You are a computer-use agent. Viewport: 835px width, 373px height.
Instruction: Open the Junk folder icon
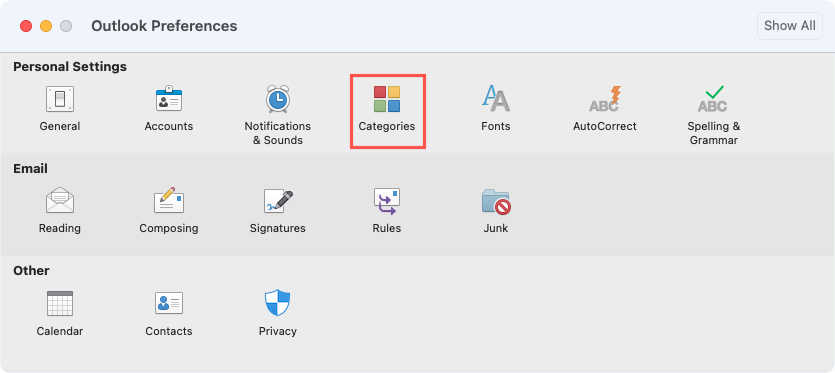[x=496, y=201]
